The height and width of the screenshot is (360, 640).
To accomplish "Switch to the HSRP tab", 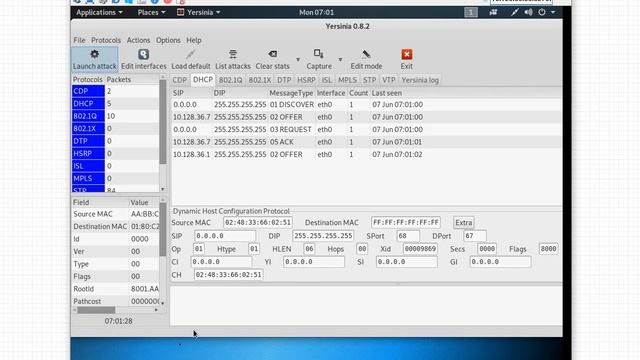I will [306, 80].
